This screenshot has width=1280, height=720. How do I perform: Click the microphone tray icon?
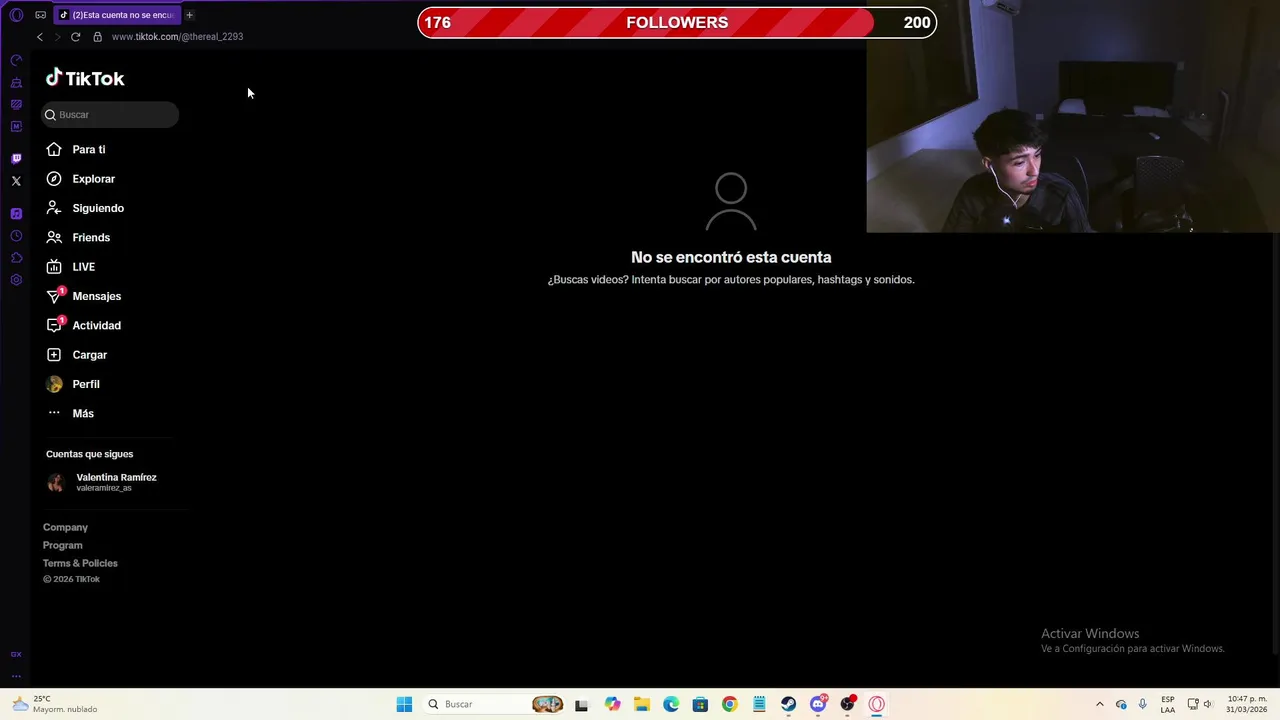pos(1142,704)
